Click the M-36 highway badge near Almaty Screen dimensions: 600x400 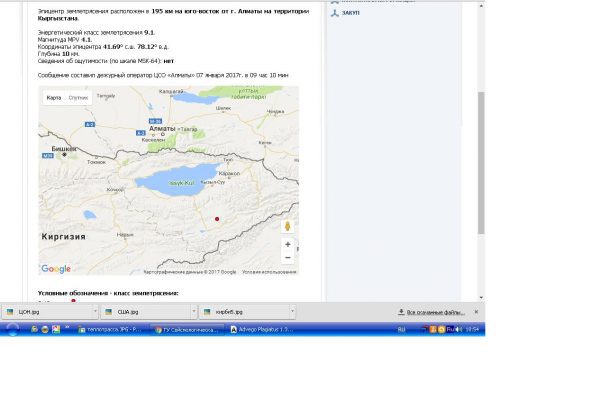pyautogui.click(x=155, y=121)
